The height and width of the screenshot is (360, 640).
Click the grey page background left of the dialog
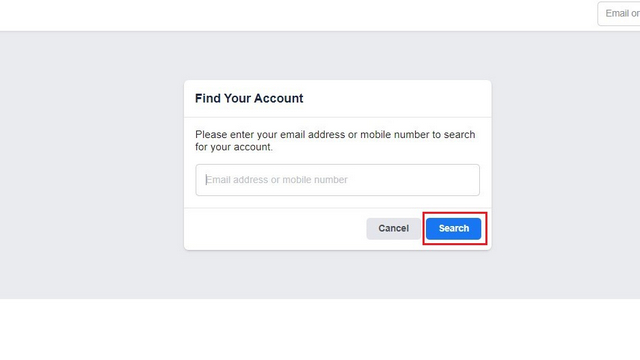(92, 165)
